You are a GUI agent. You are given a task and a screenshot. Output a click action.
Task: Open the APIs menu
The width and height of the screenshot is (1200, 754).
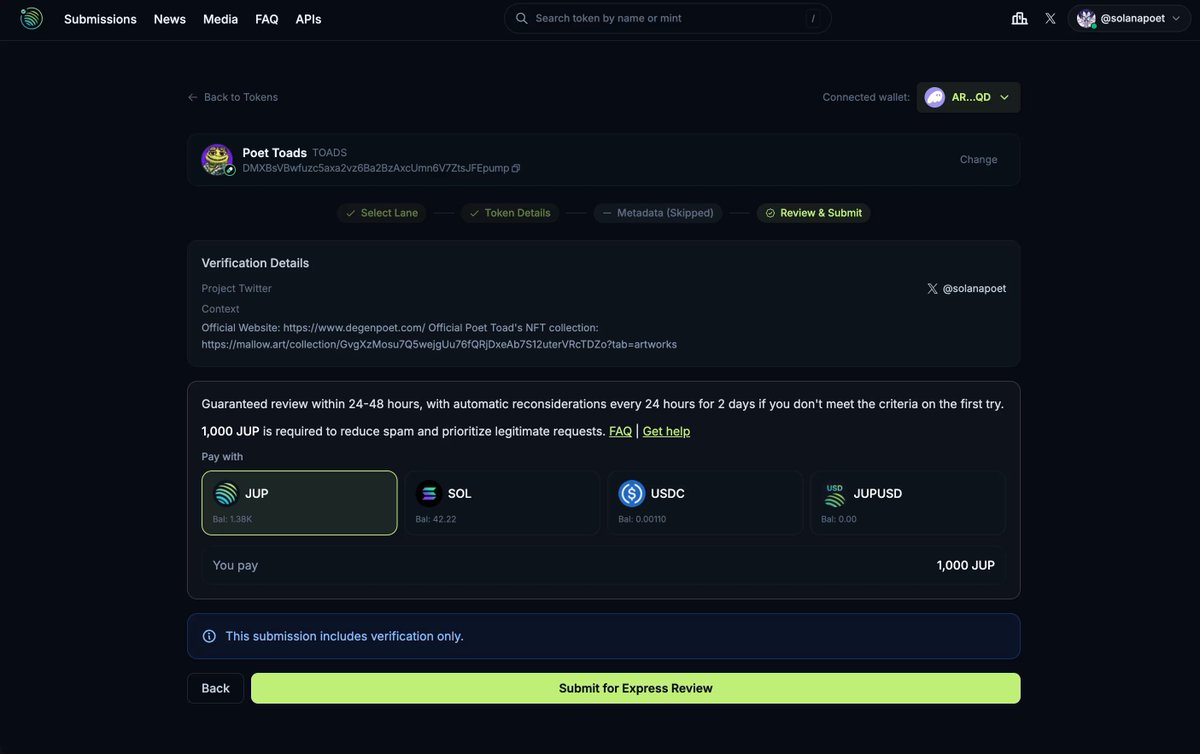coord(308,19)
